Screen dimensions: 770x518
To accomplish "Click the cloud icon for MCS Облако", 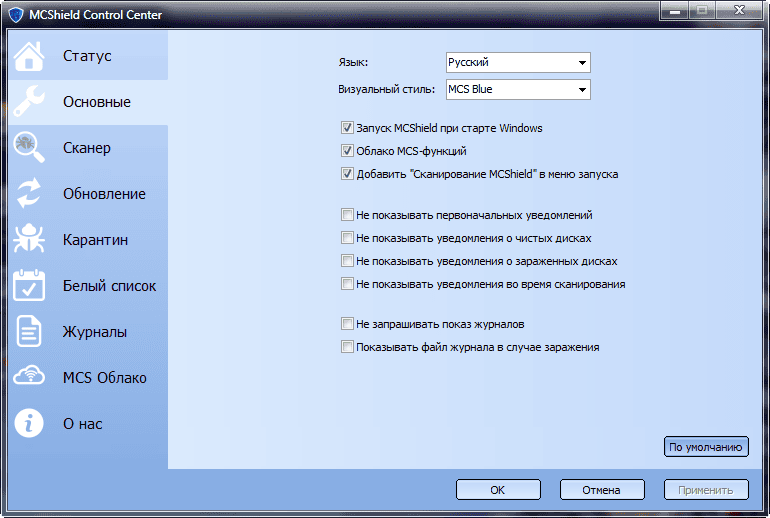I will point(28,376).
